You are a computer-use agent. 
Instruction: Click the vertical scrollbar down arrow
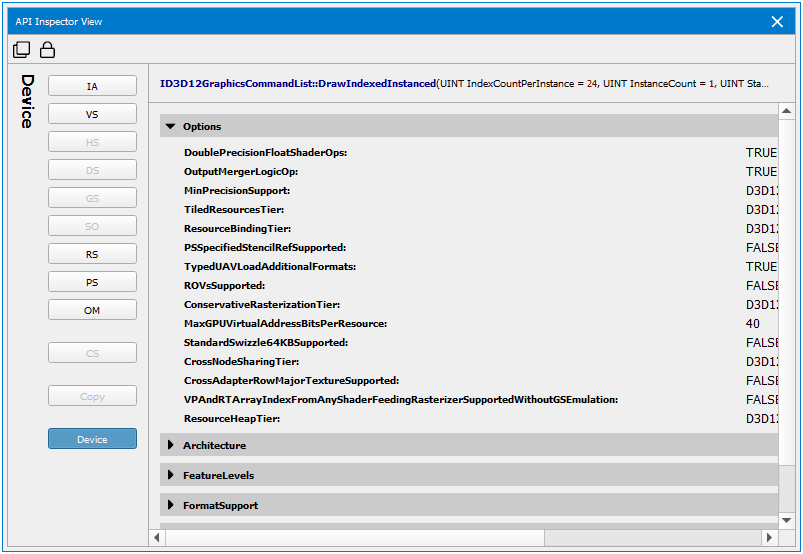[x=786, y=520]
